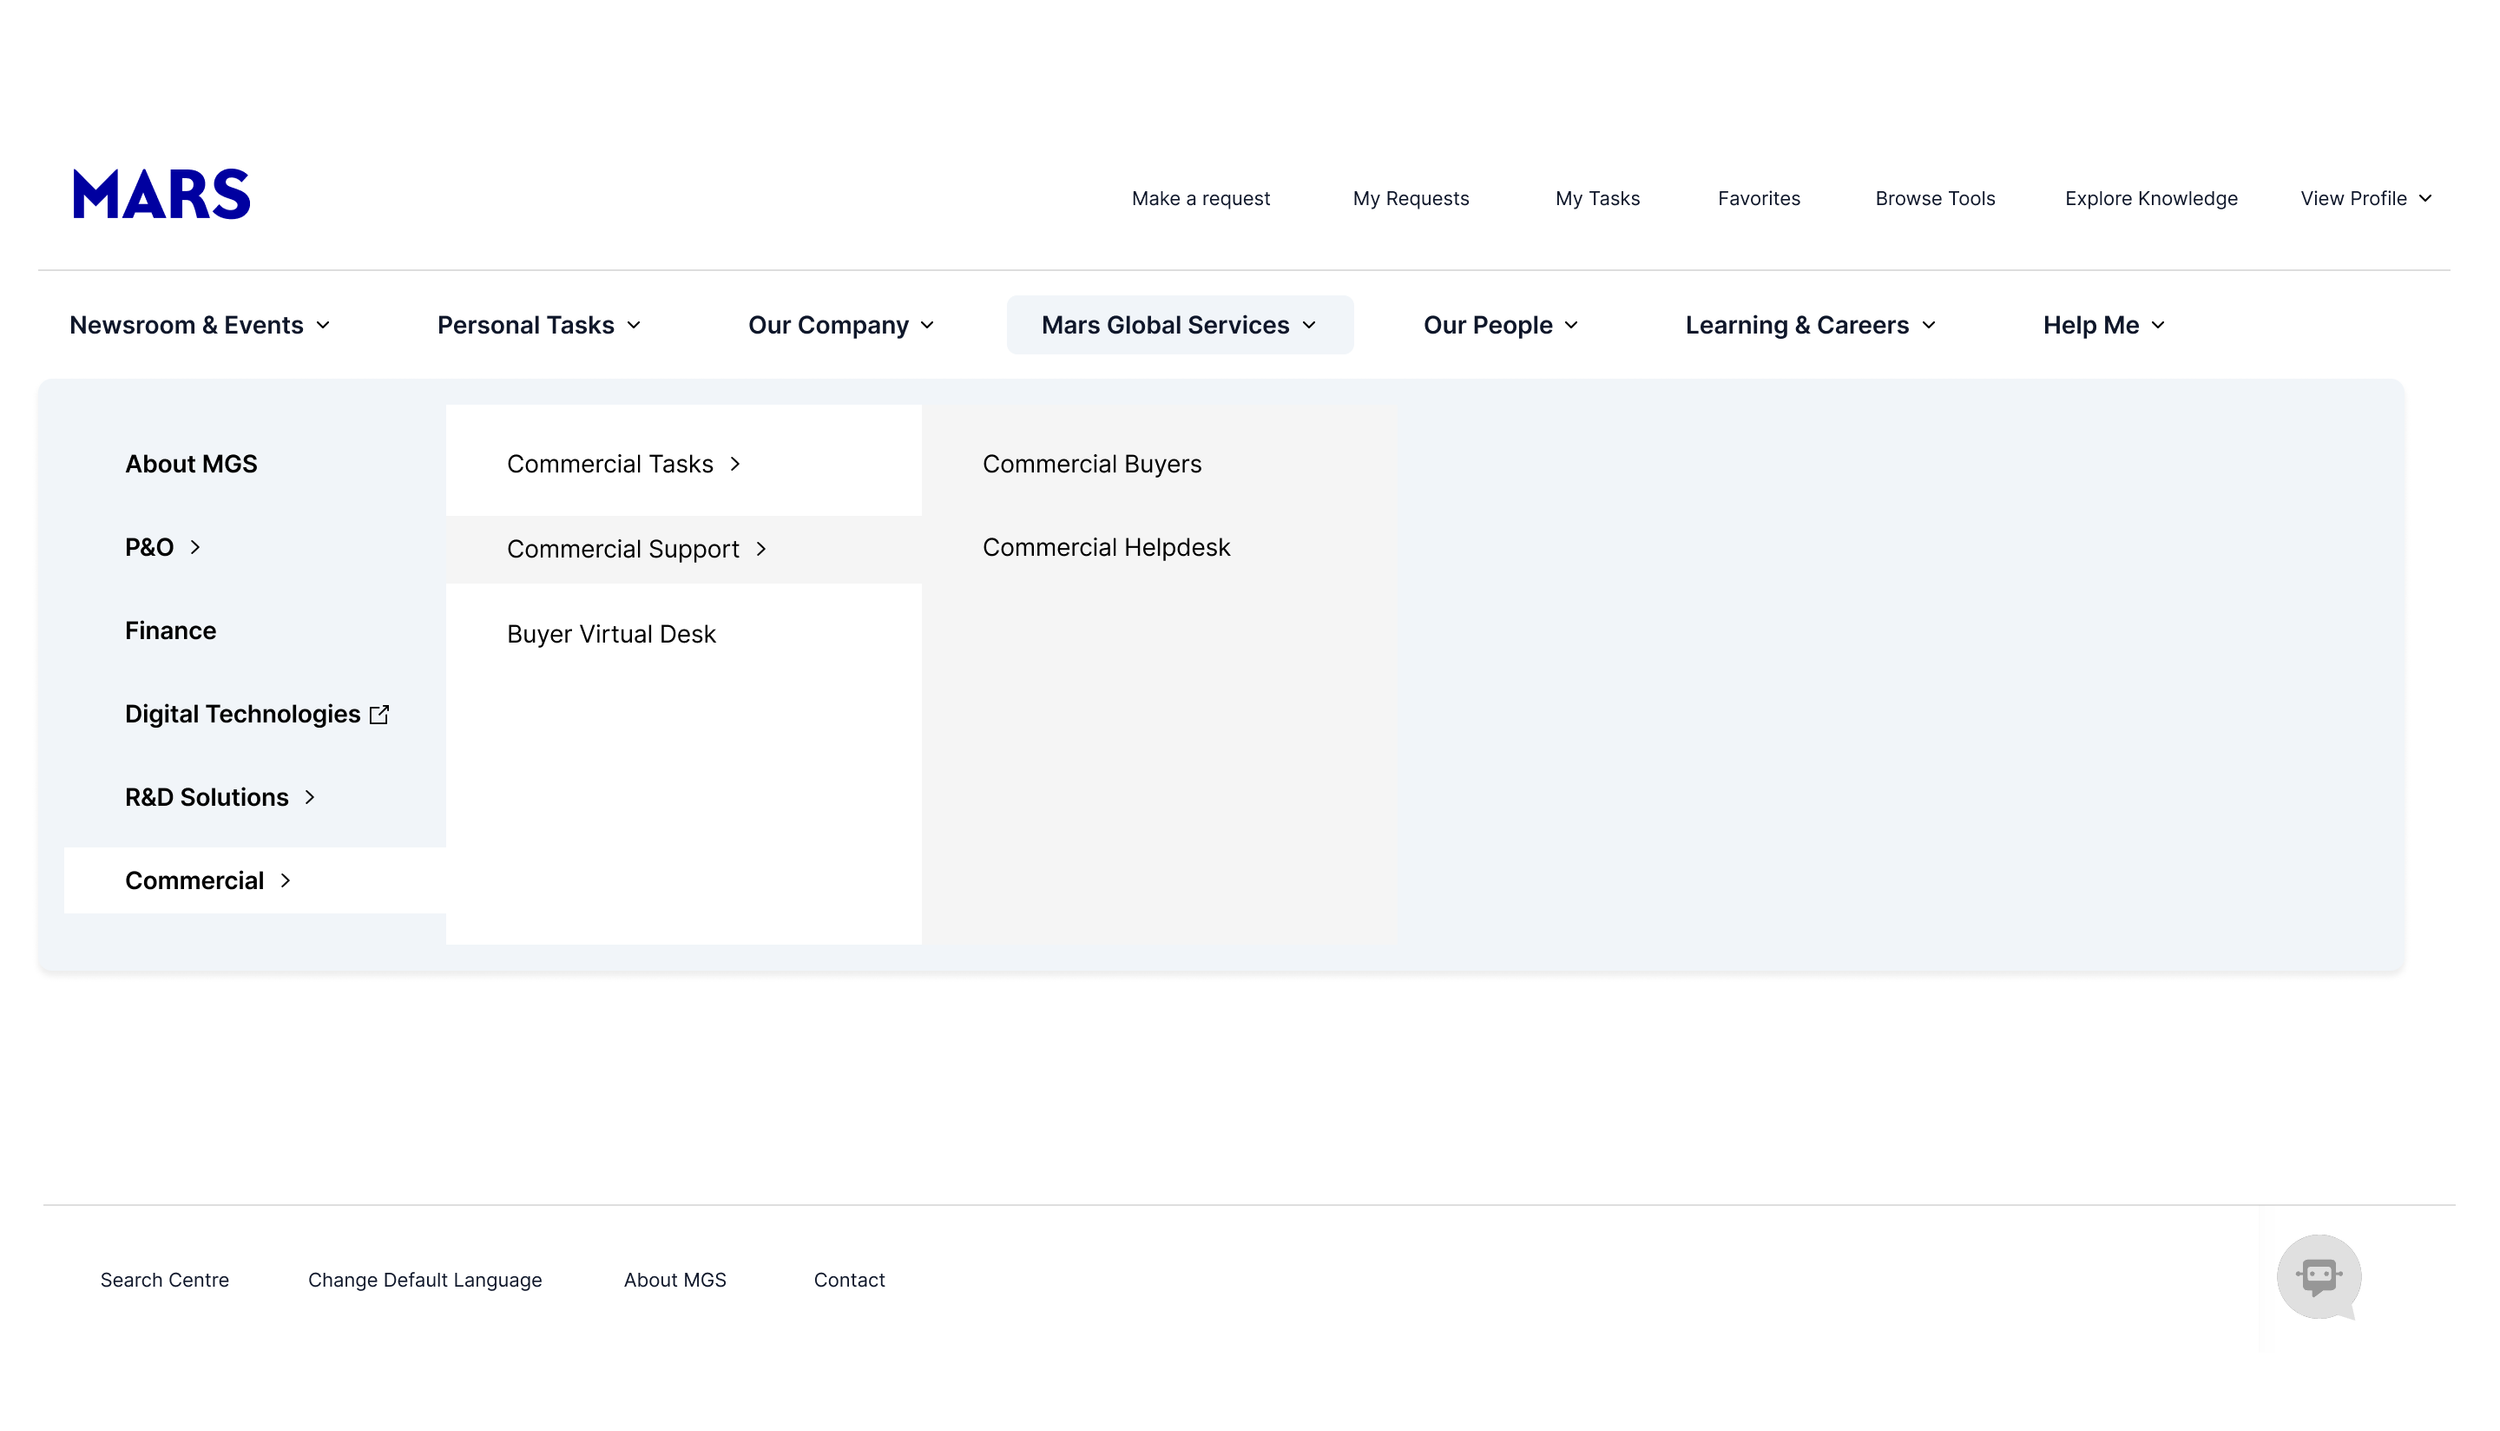
Task: Click the MARS logo
Action: tap(161, 194)
